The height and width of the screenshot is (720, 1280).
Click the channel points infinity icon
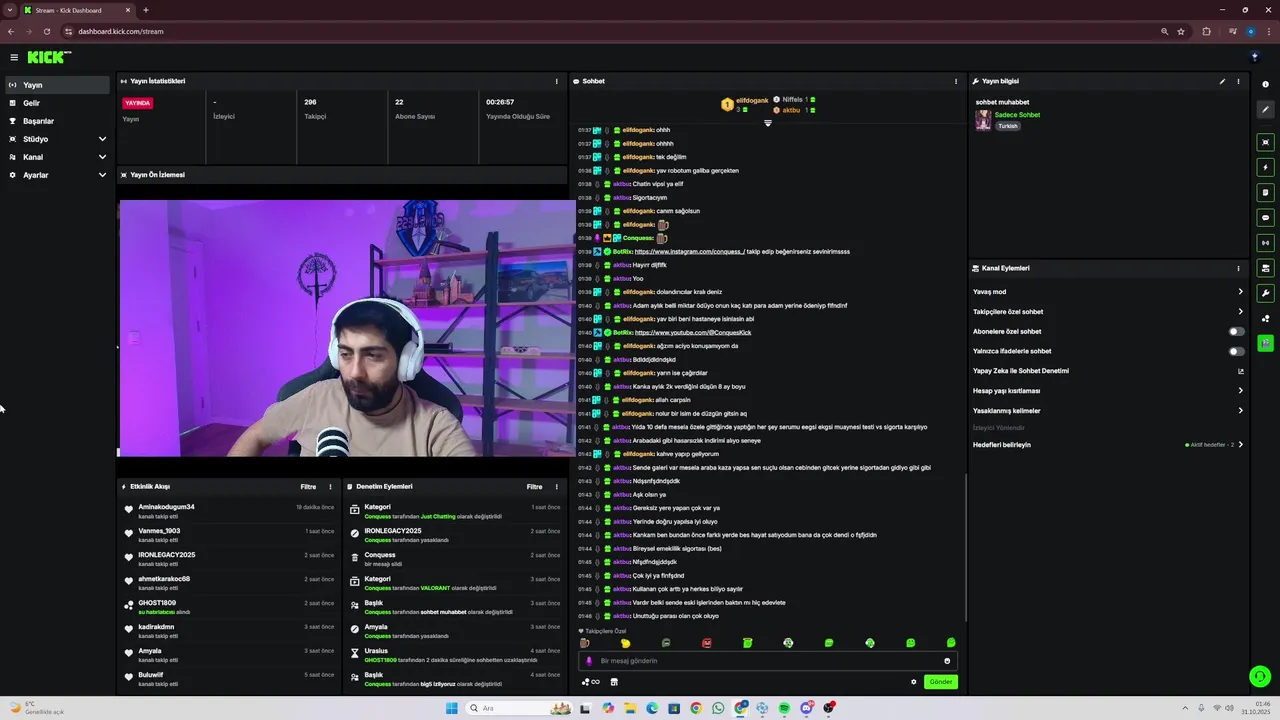click(591, 682)
